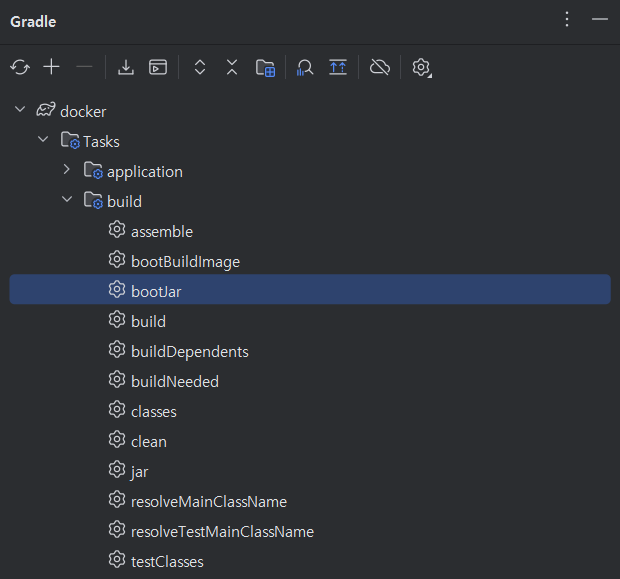The width and height of the screenshot is (620, 579).
Task: Click the folder icon beside application
Action: point(93,170)
